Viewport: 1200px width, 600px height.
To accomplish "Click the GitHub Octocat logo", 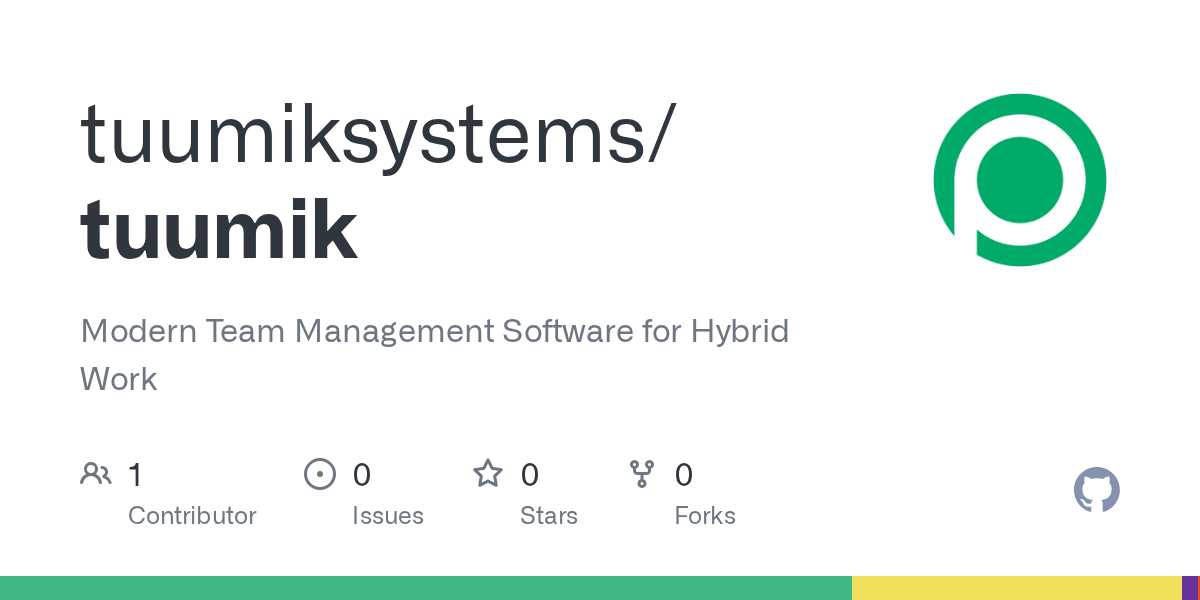I will [x=1096, y=491].
